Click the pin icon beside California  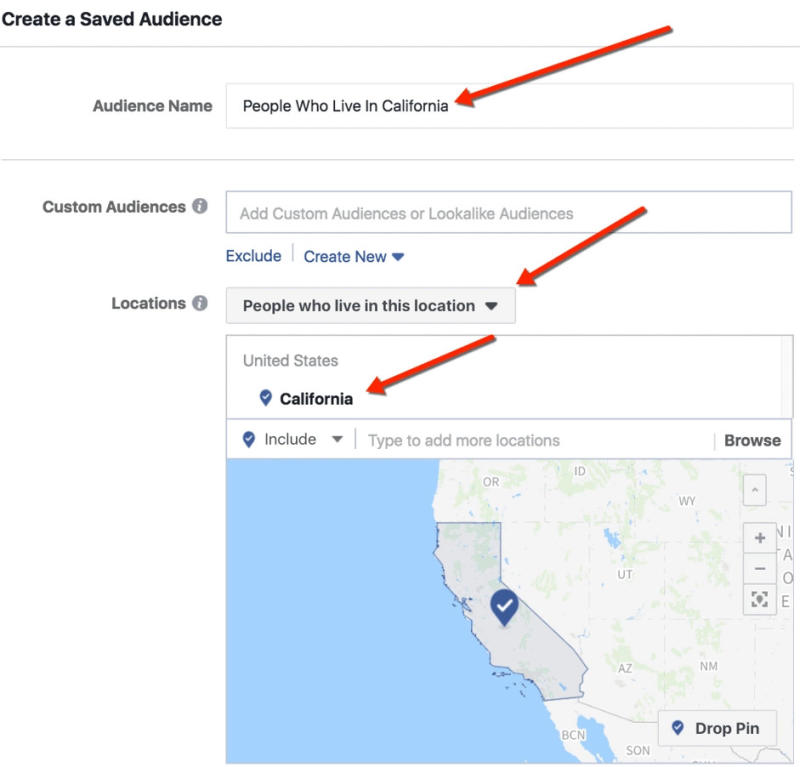point(265,398)
